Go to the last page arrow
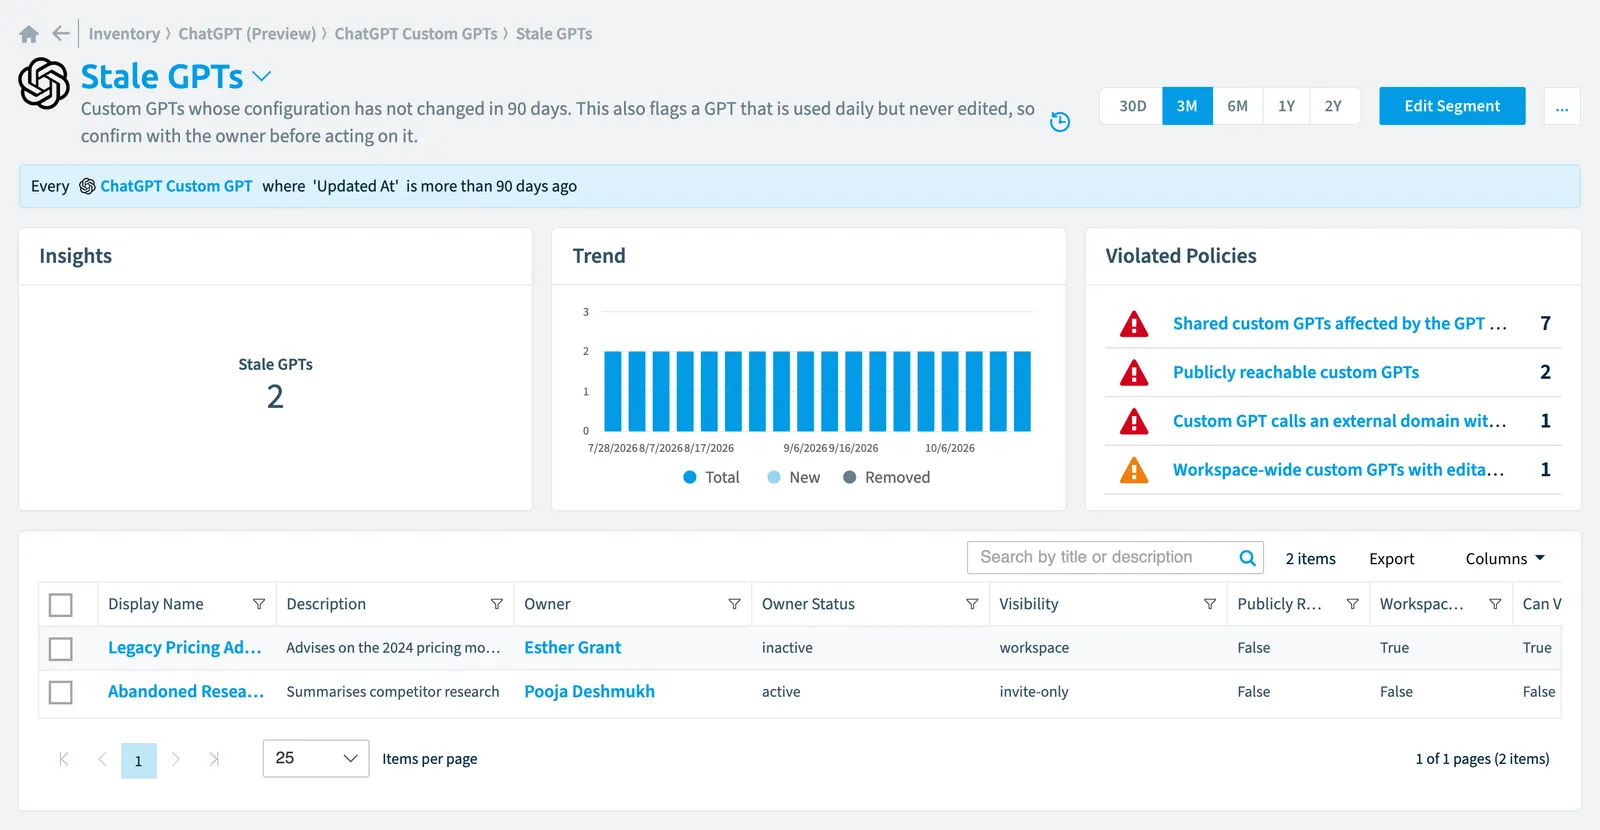Image resolution: width=1600 pixels, height=830 pixels. [214, 759]
